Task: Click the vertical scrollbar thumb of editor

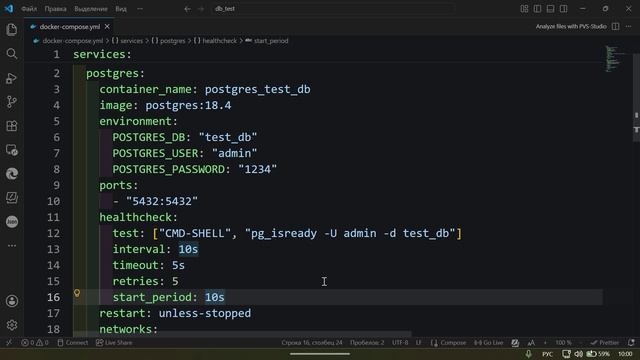Action: [x=636, y=97]
